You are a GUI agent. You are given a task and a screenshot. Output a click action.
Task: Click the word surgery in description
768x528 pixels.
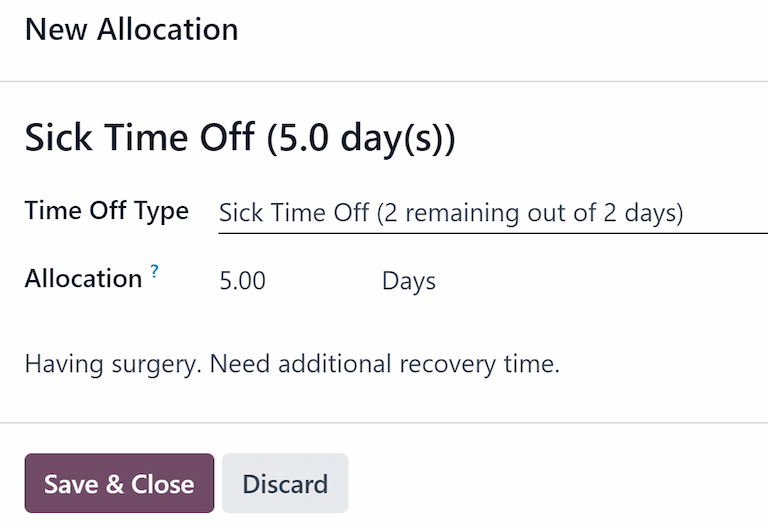(156, 364)
